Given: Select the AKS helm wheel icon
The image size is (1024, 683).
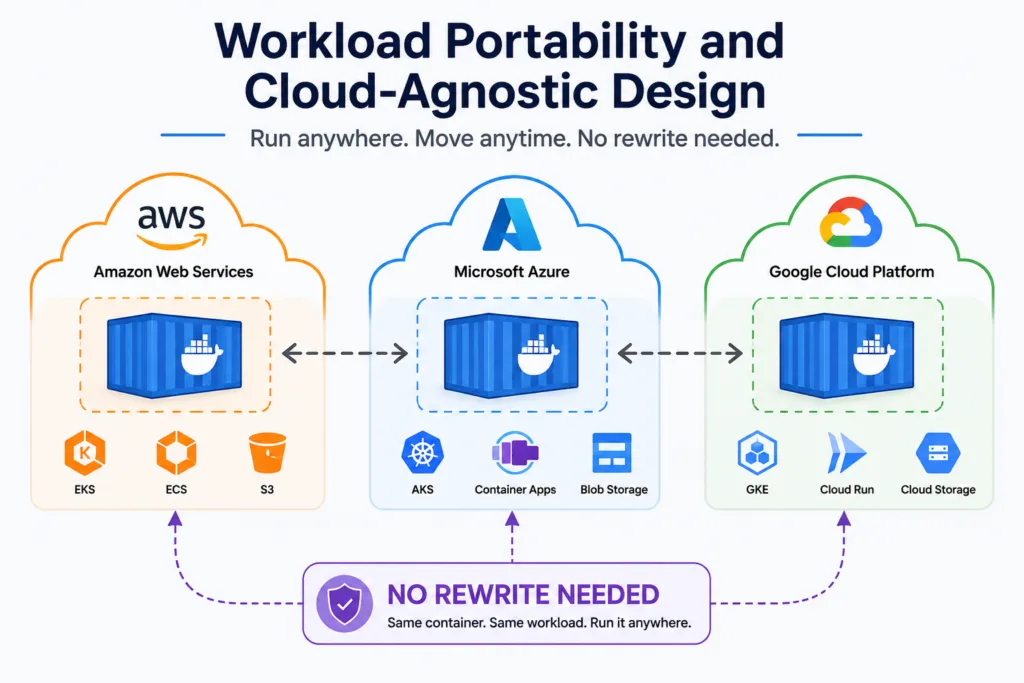Looking at the screenshot, I should pyautogui.click(x=423, y=453).
